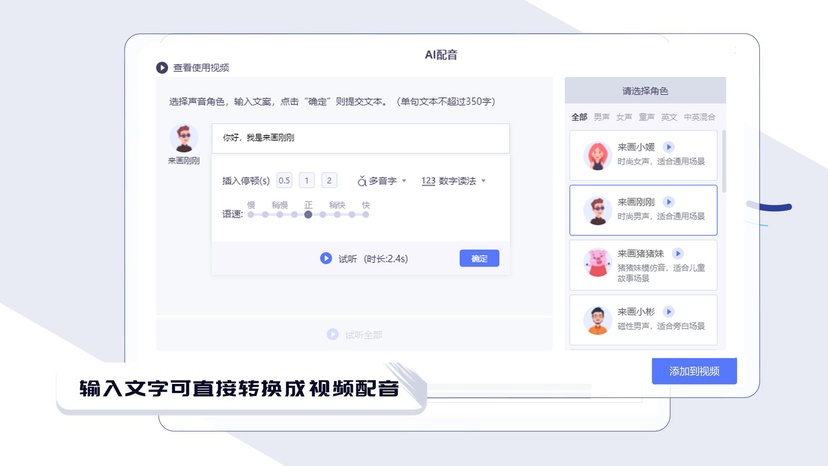The width and height of the screenshot is (828, 466).
Task: Play the 来画刚刚 voice sample
Action: click(669, 202)
